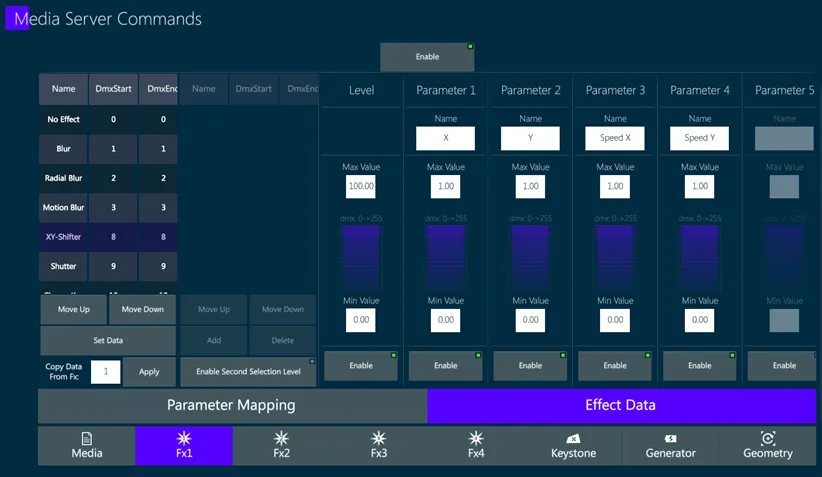Toggle Enable Second Selection Level
822x477 pixels.
(248, 372)
